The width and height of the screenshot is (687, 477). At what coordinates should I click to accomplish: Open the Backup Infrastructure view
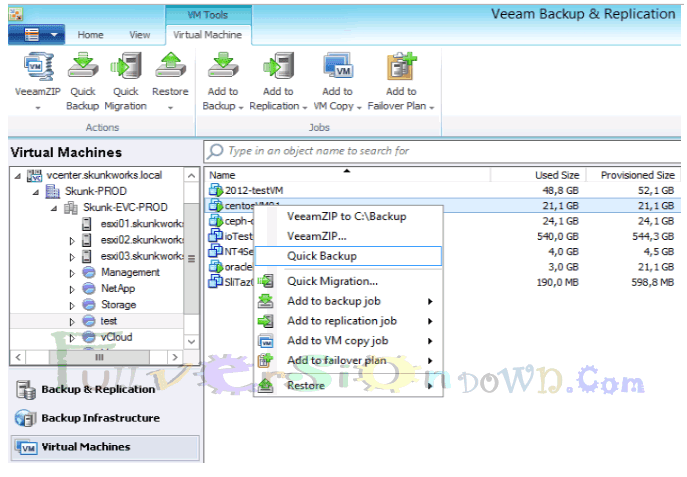(105, 418)
